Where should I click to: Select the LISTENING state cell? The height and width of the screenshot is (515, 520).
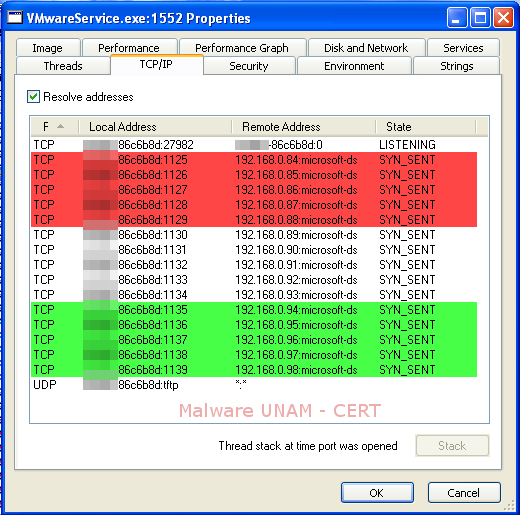pos(407,145)
